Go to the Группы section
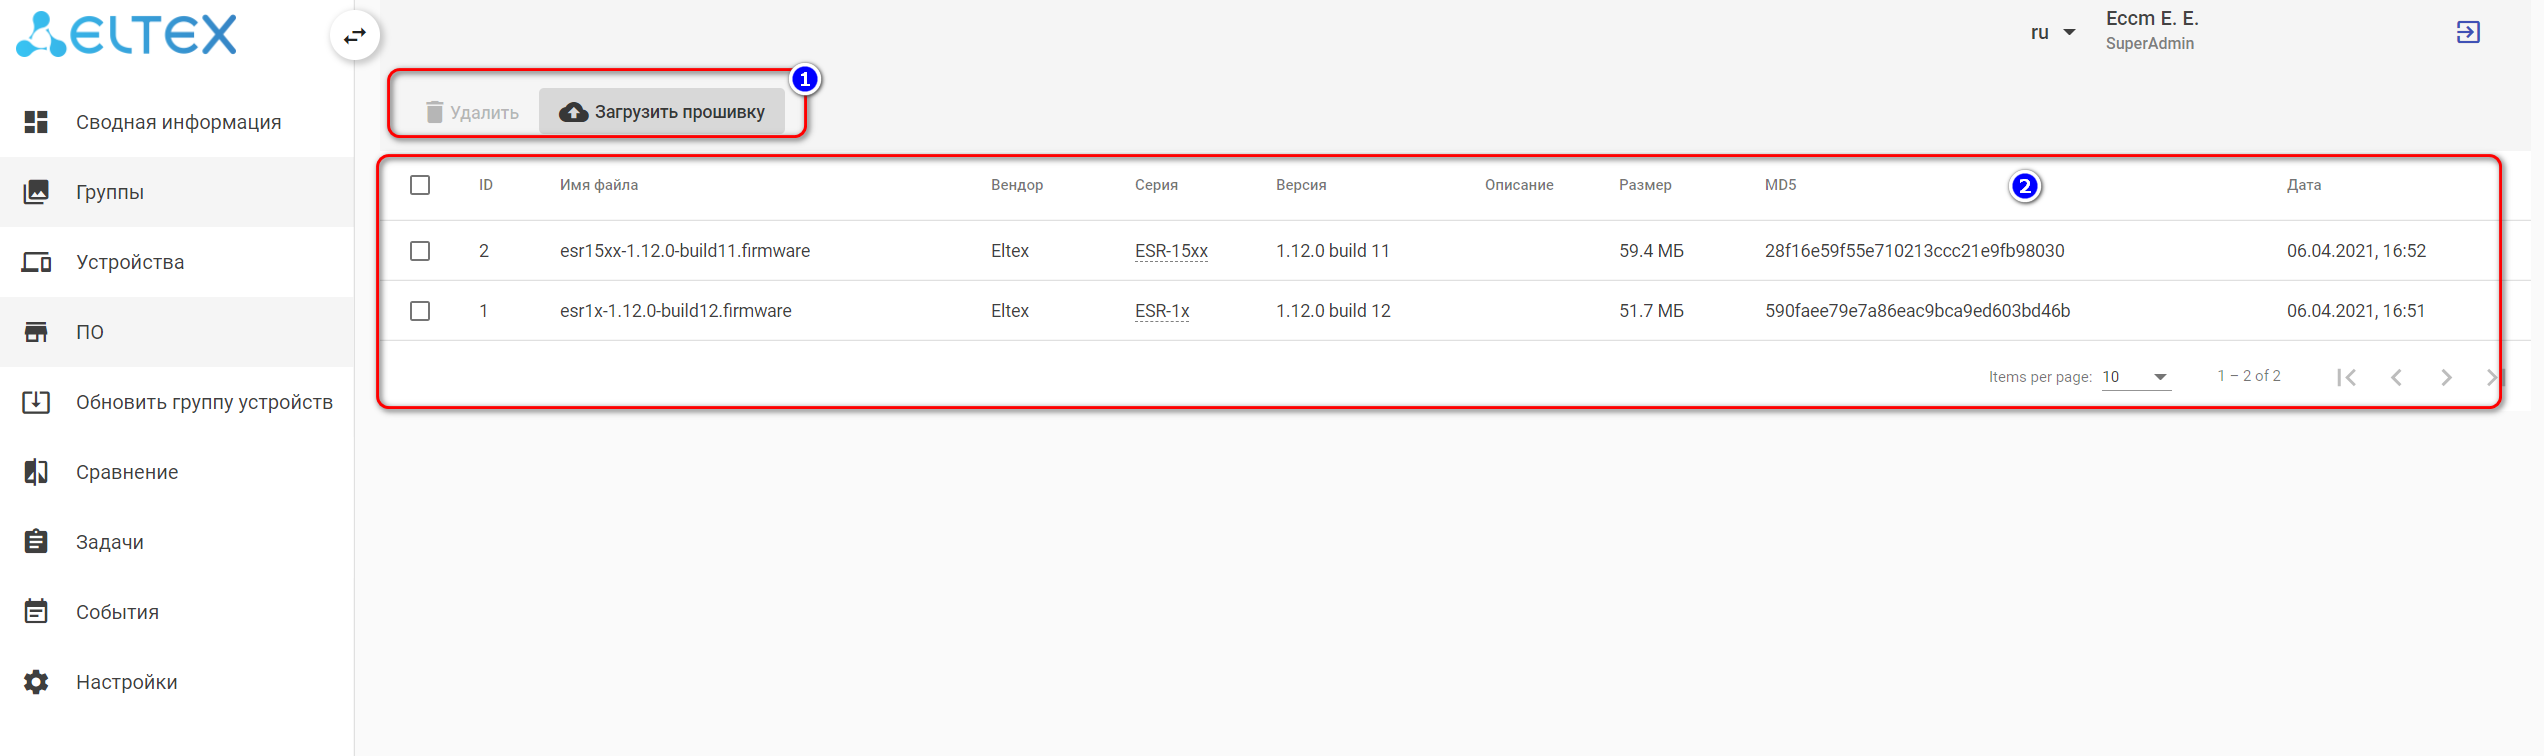Viewport: 2544px width, 756px height. click(x=110, y=192)
